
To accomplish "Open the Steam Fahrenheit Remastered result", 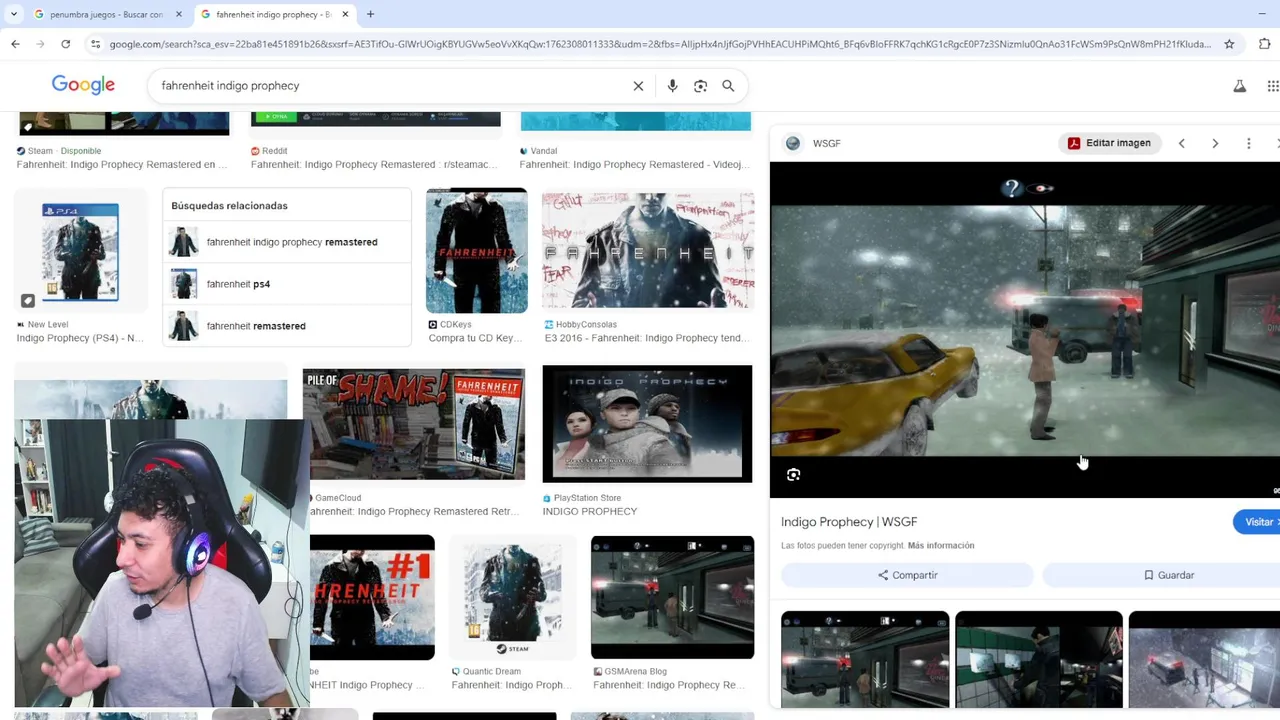I will (122, 164).
